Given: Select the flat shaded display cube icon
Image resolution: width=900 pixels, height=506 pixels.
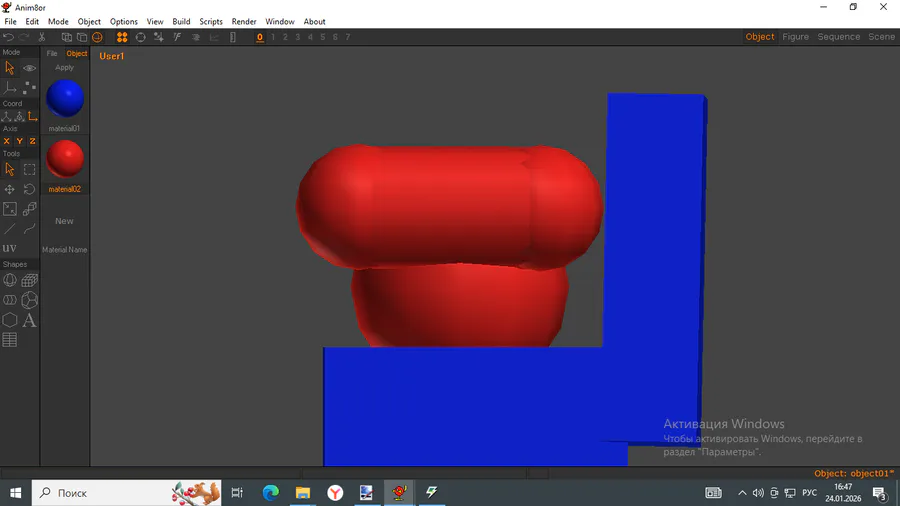Looking at the screenshot, I should tap(82, 37).
